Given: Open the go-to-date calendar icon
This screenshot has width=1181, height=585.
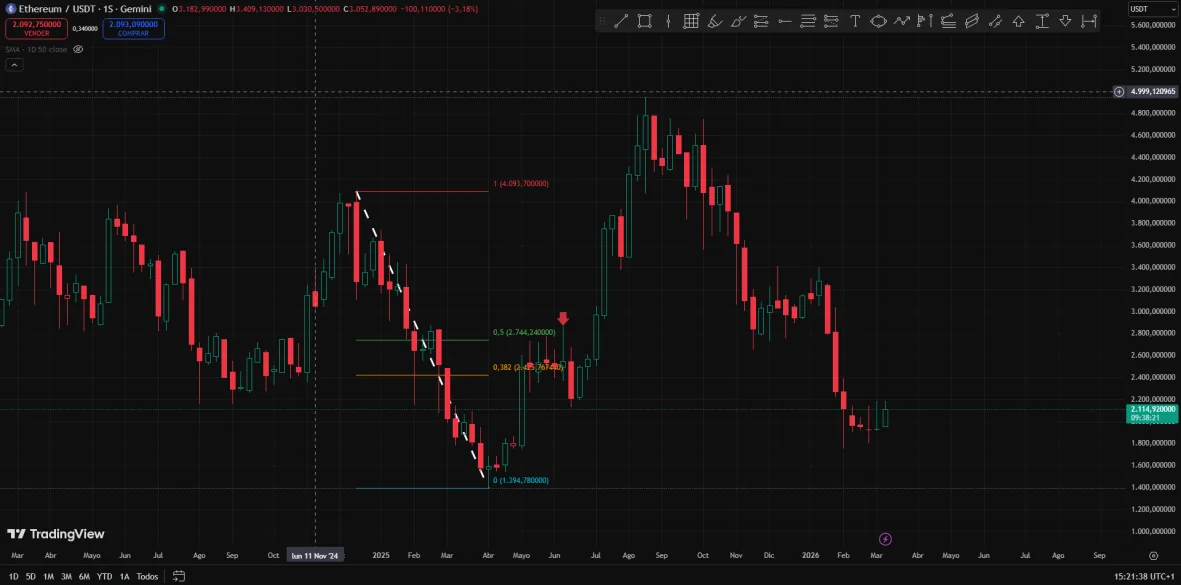Looking at the screenshot, I should tap(179, 576).
